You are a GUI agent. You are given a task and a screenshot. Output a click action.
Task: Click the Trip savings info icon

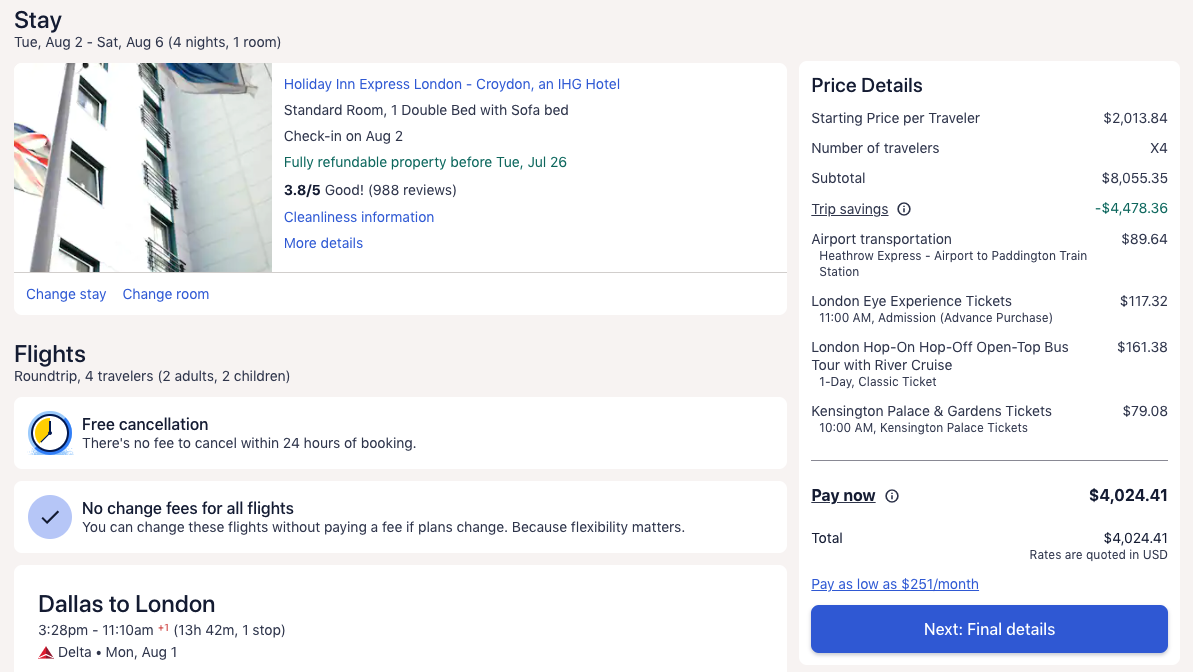[904, 209]
